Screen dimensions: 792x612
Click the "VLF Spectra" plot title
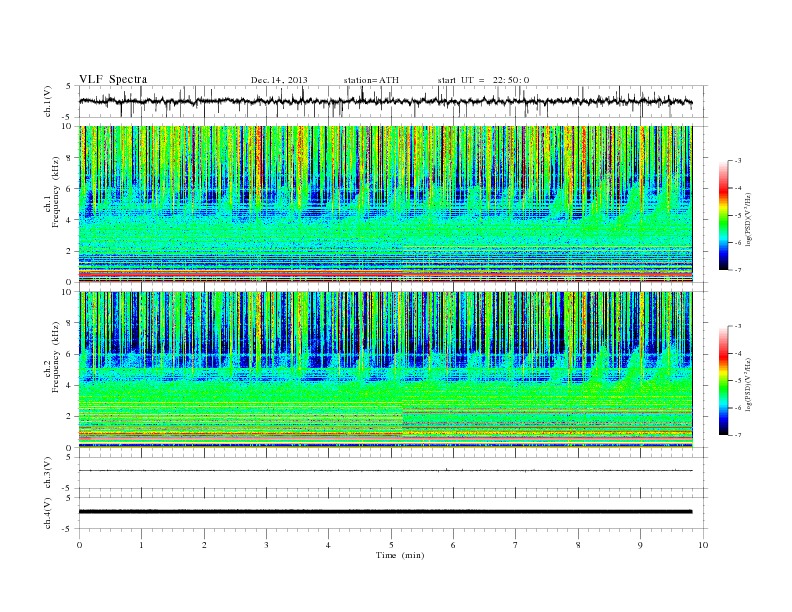[x=113, y=79]
